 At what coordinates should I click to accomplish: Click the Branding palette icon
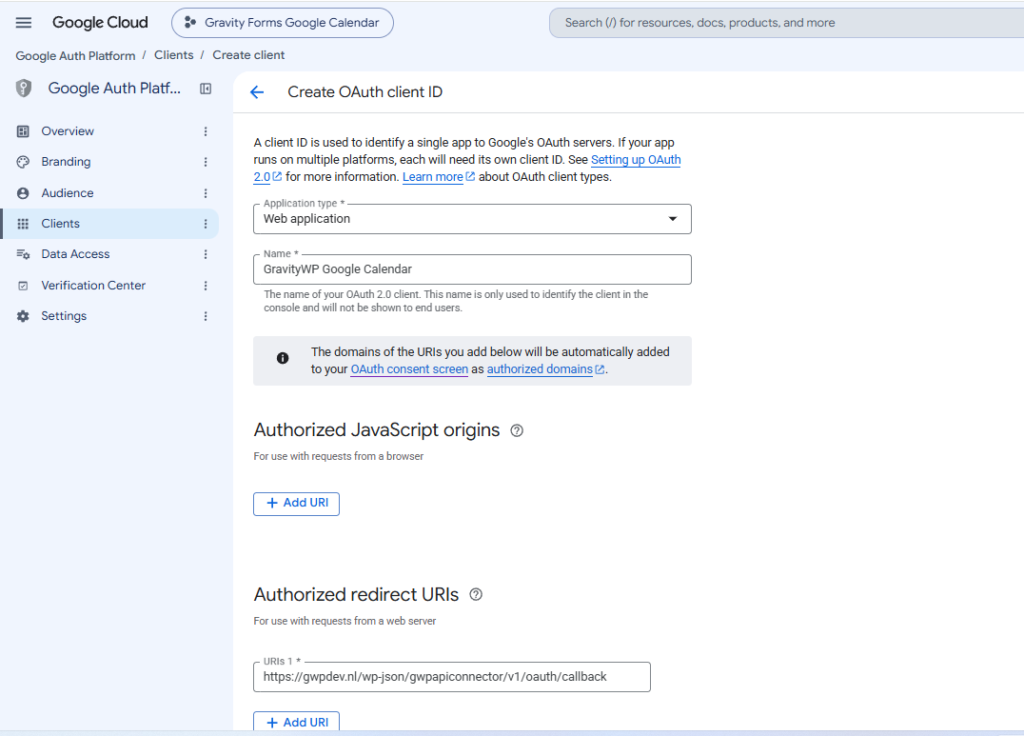[23, 162]
